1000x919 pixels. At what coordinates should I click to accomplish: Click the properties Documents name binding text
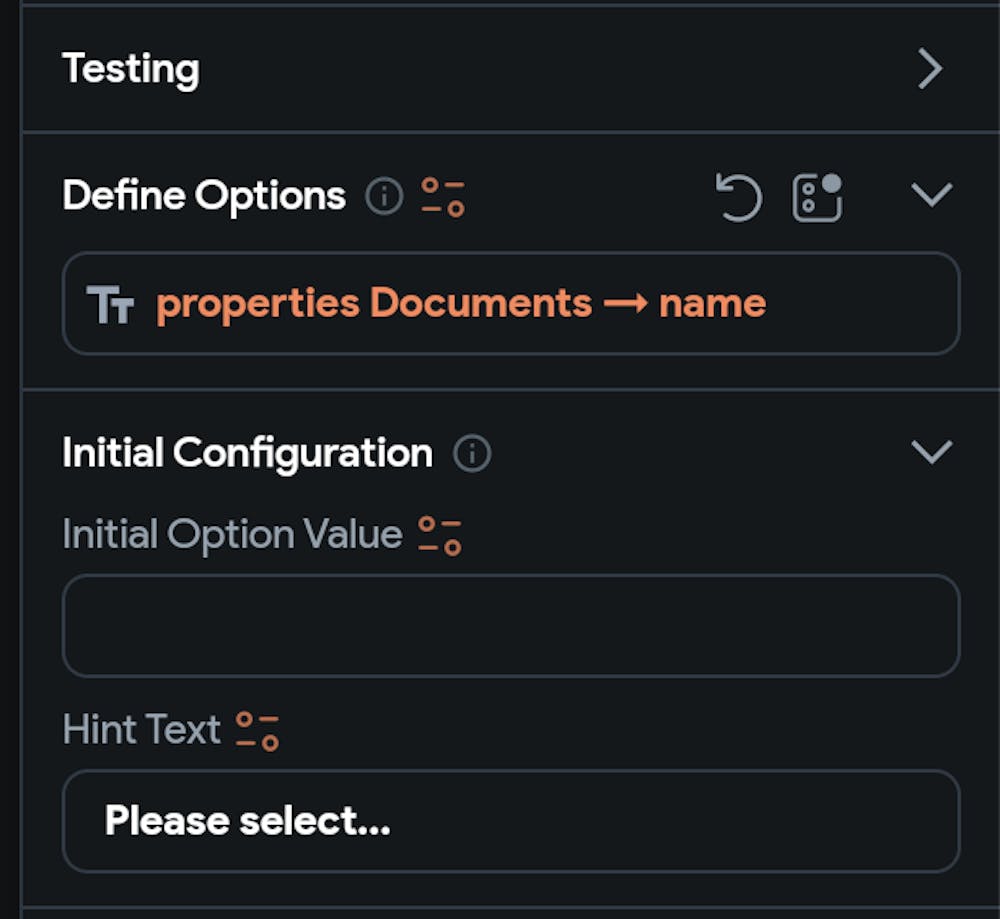(461, 303)
